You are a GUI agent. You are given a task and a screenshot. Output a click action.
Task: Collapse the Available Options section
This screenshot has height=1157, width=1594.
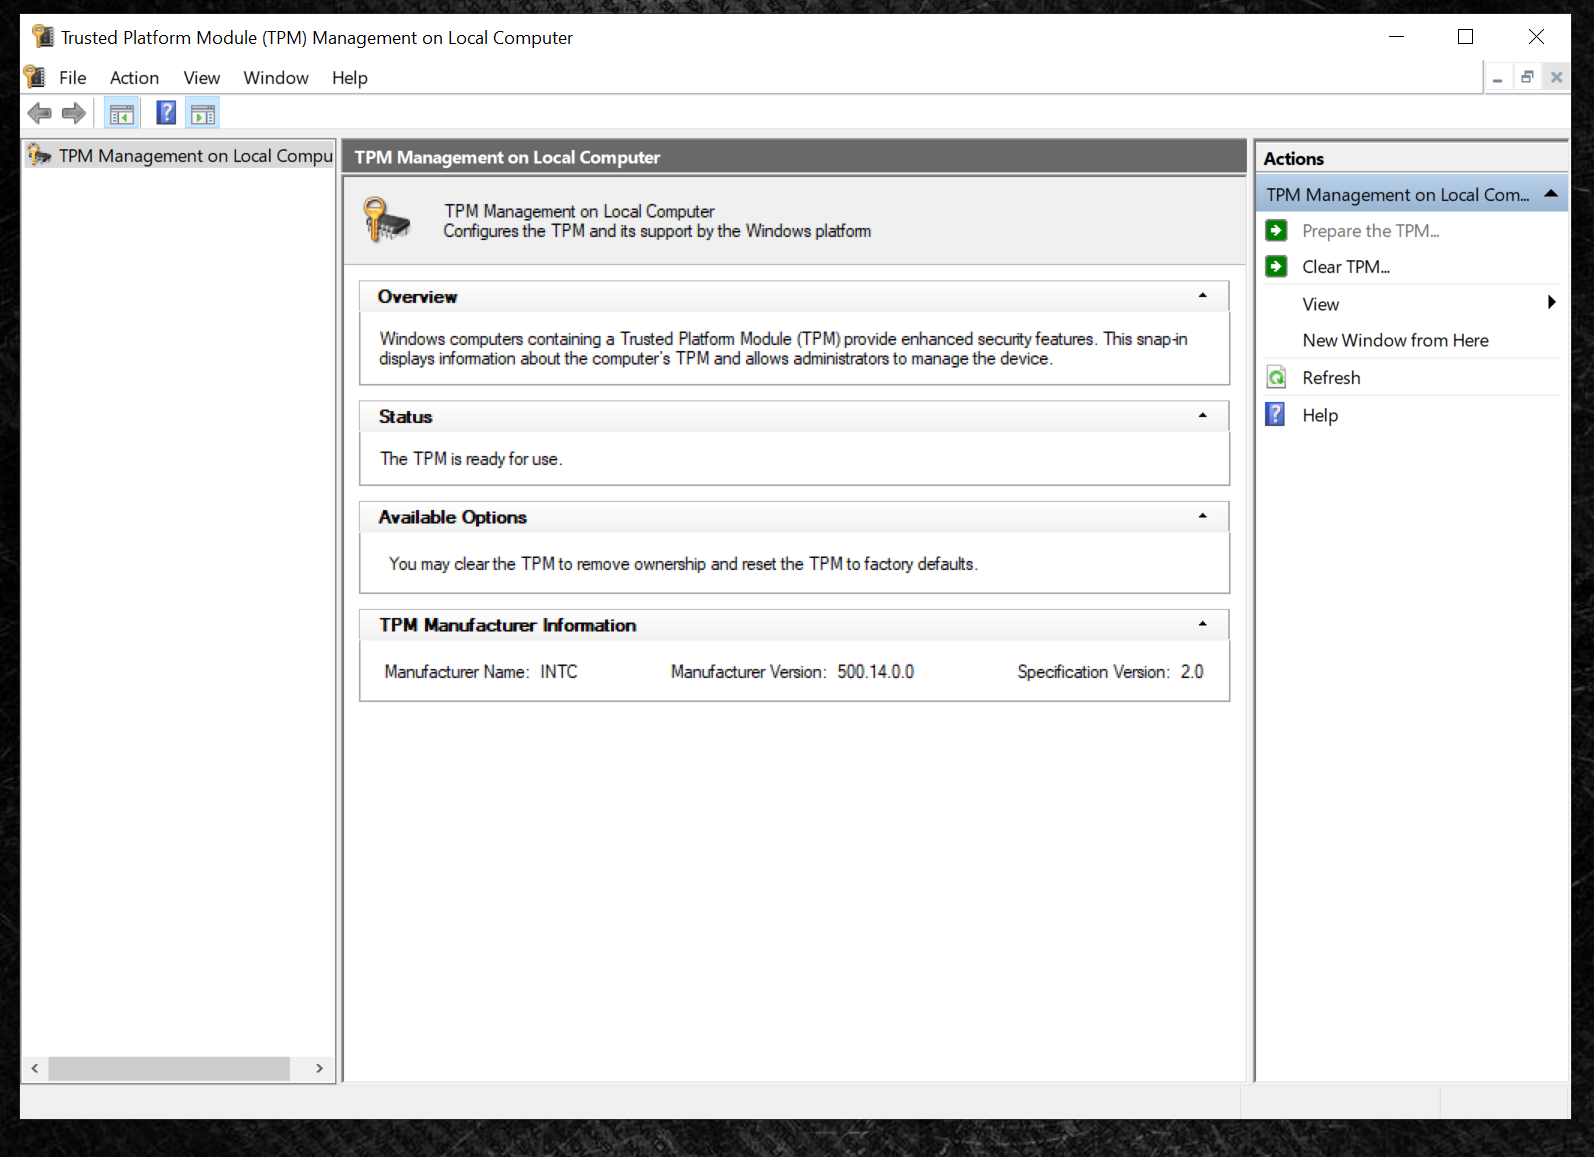click(x=1202, y=517)
